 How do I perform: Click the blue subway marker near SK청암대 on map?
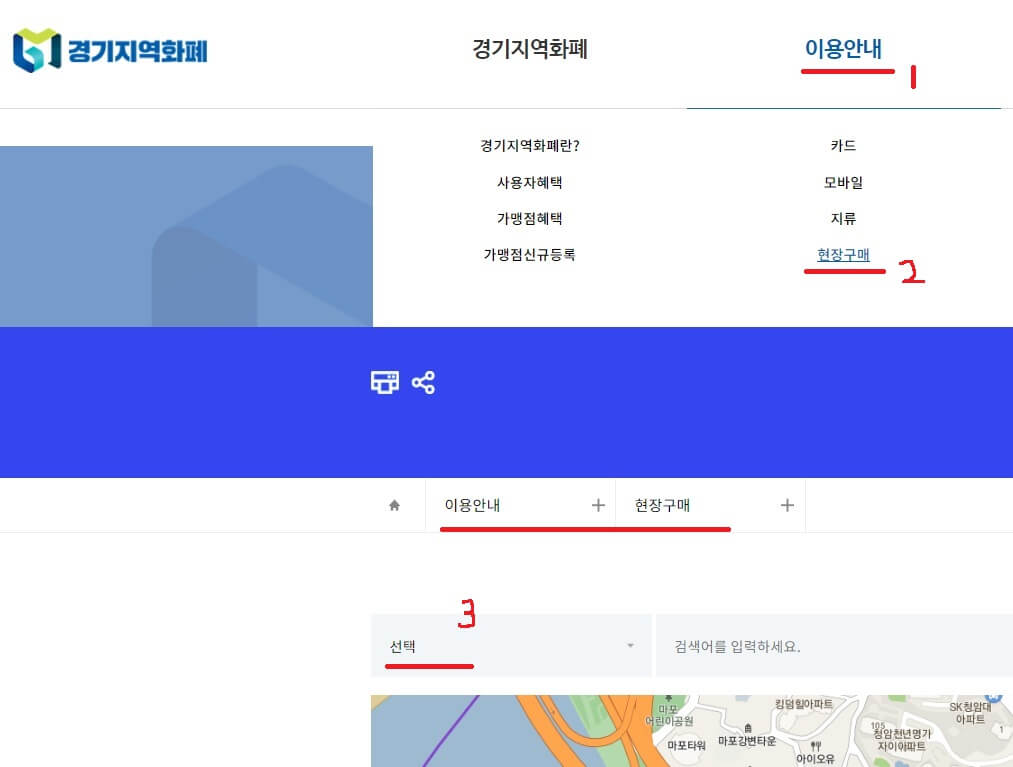coord(994,695)
